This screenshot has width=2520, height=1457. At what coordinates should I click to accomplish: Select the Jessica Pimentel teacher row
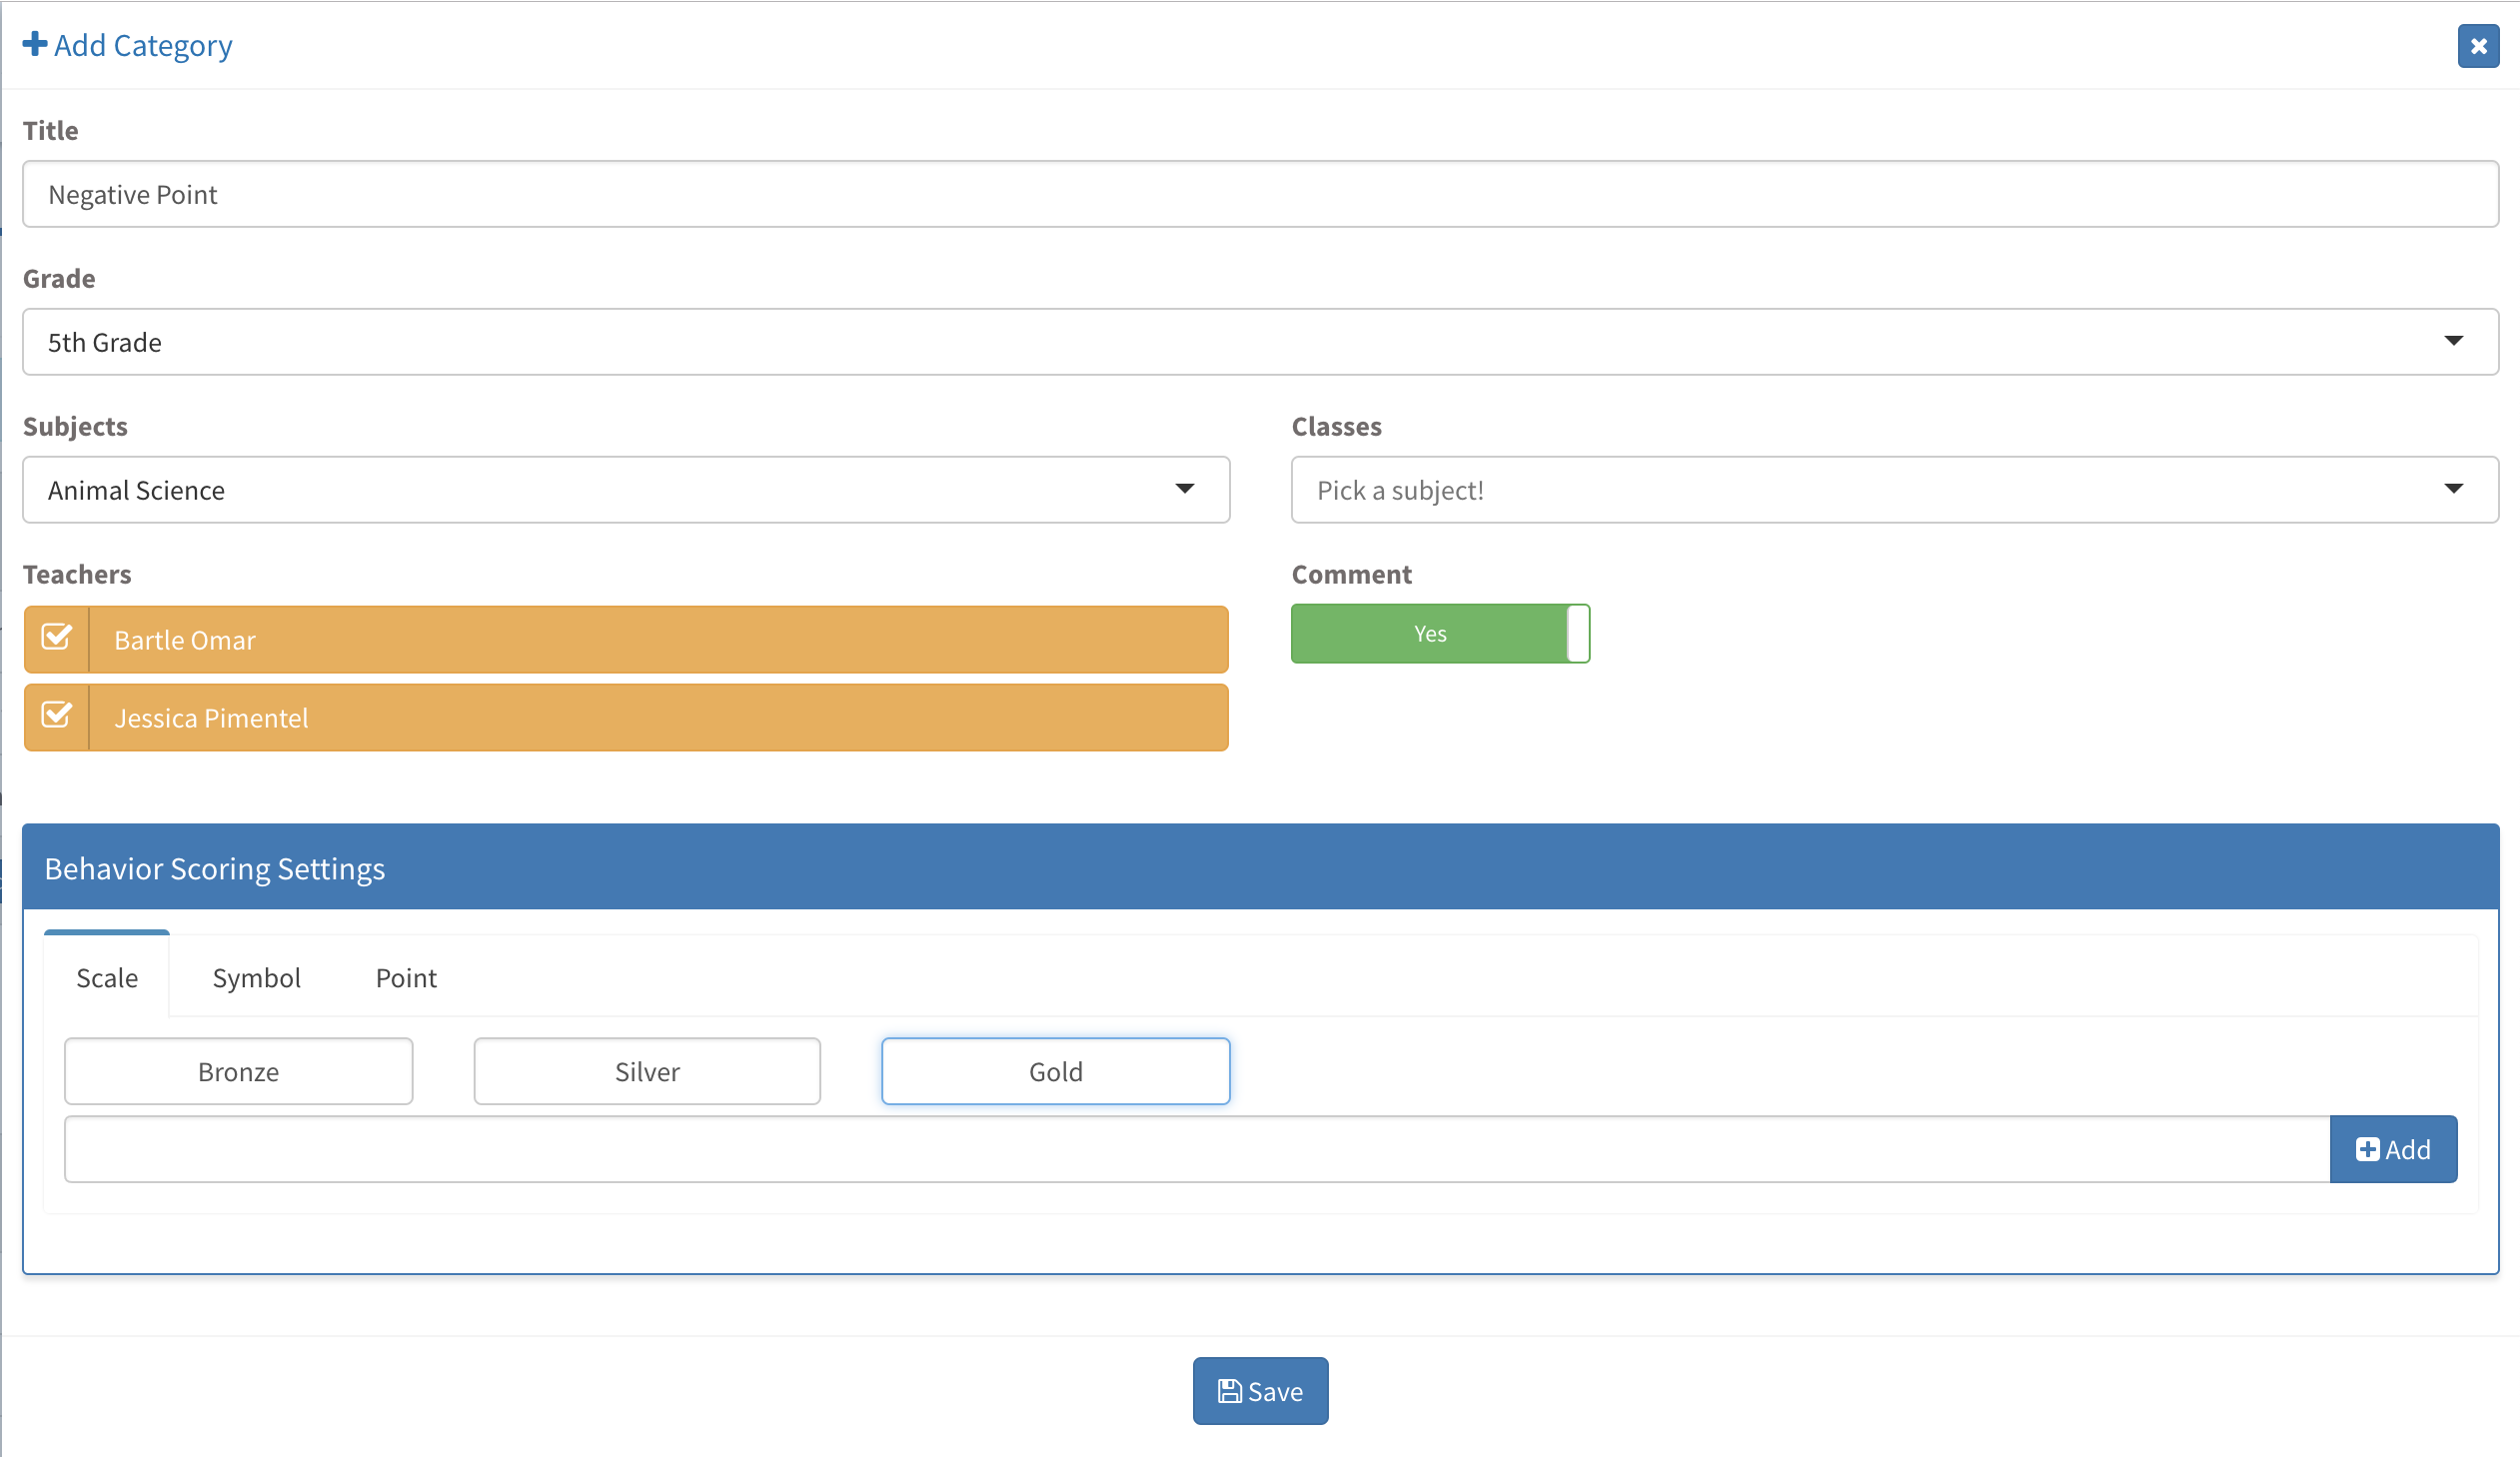656,718
